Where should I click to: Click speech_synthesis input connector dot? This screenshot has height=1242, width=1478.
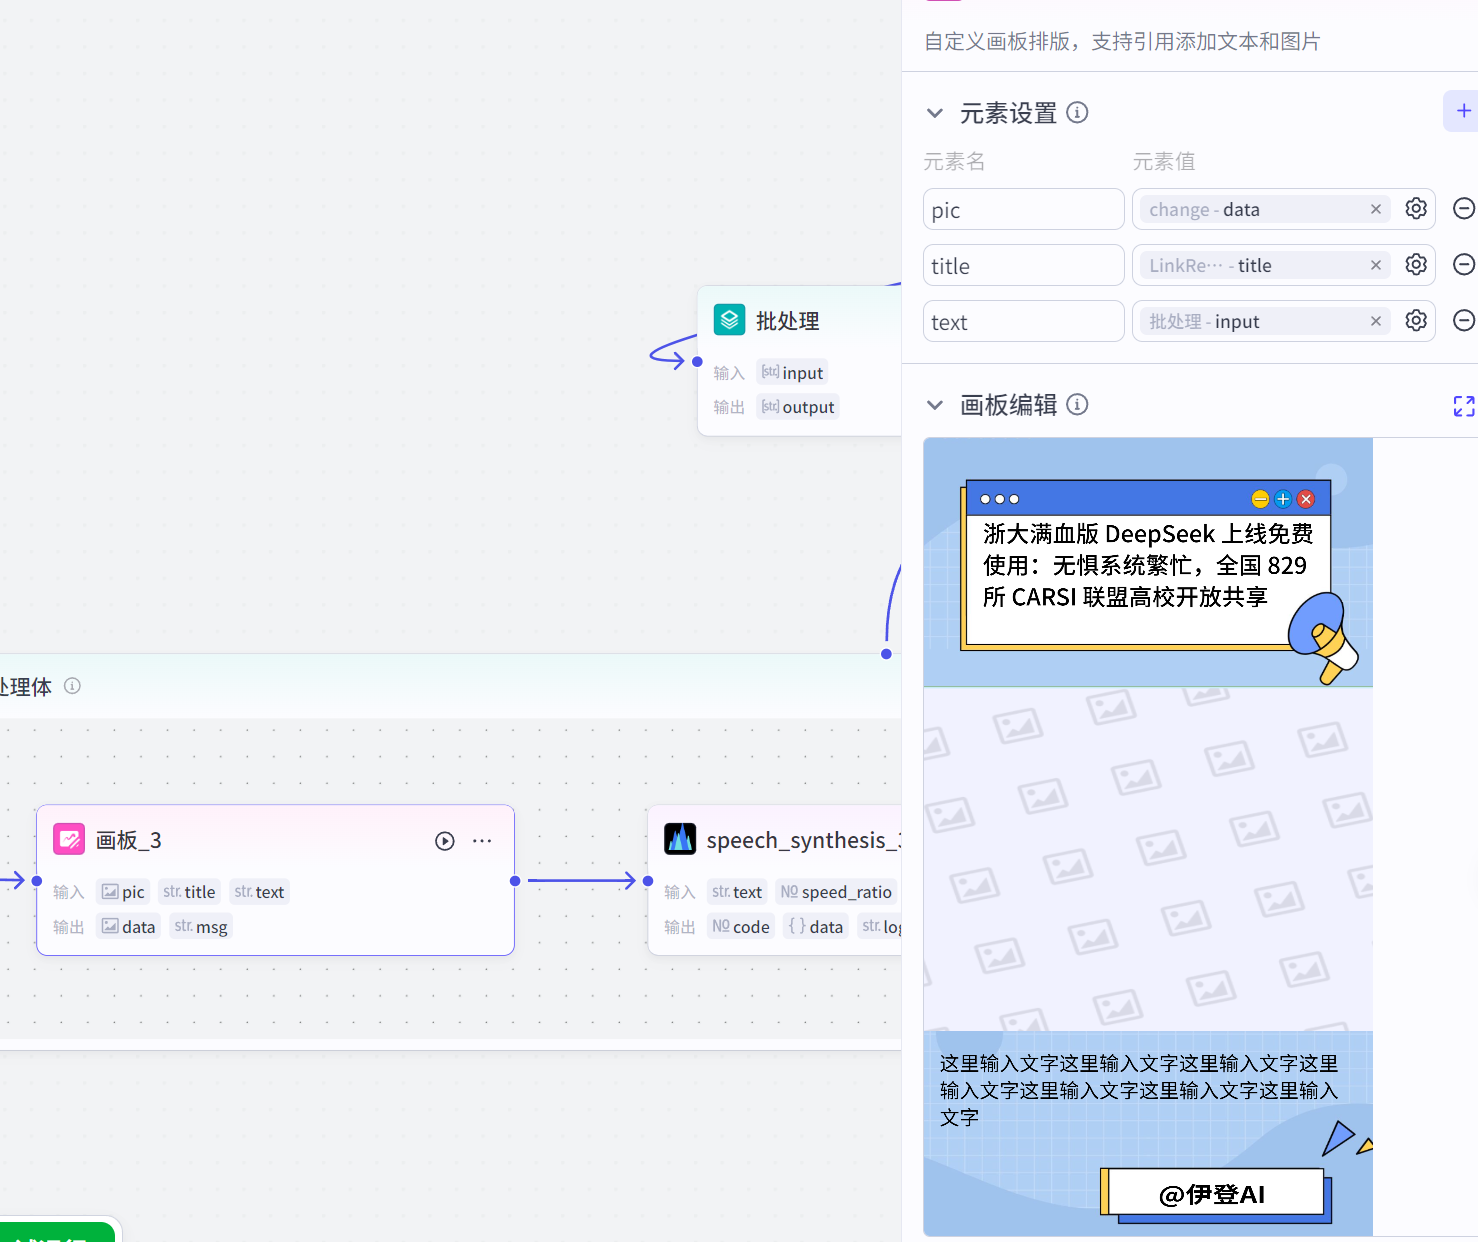[x=648, y=881]
